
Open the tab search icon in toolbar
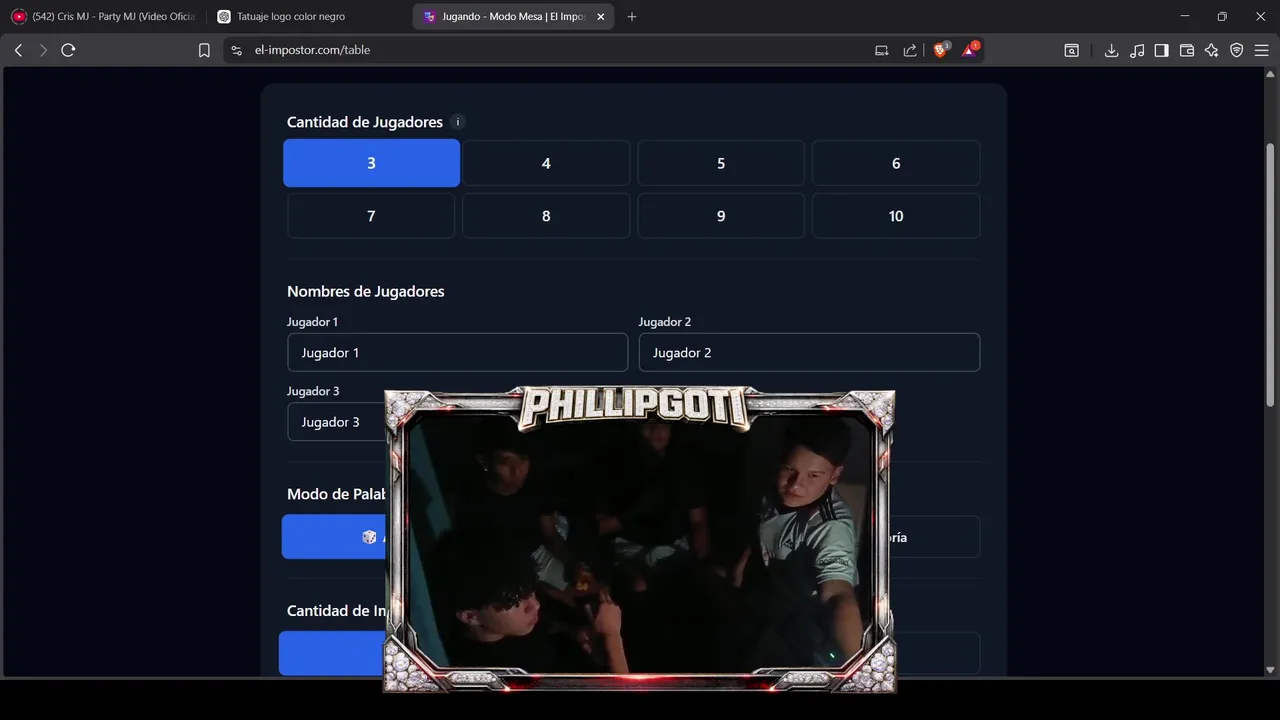[x=1071, y=50]
